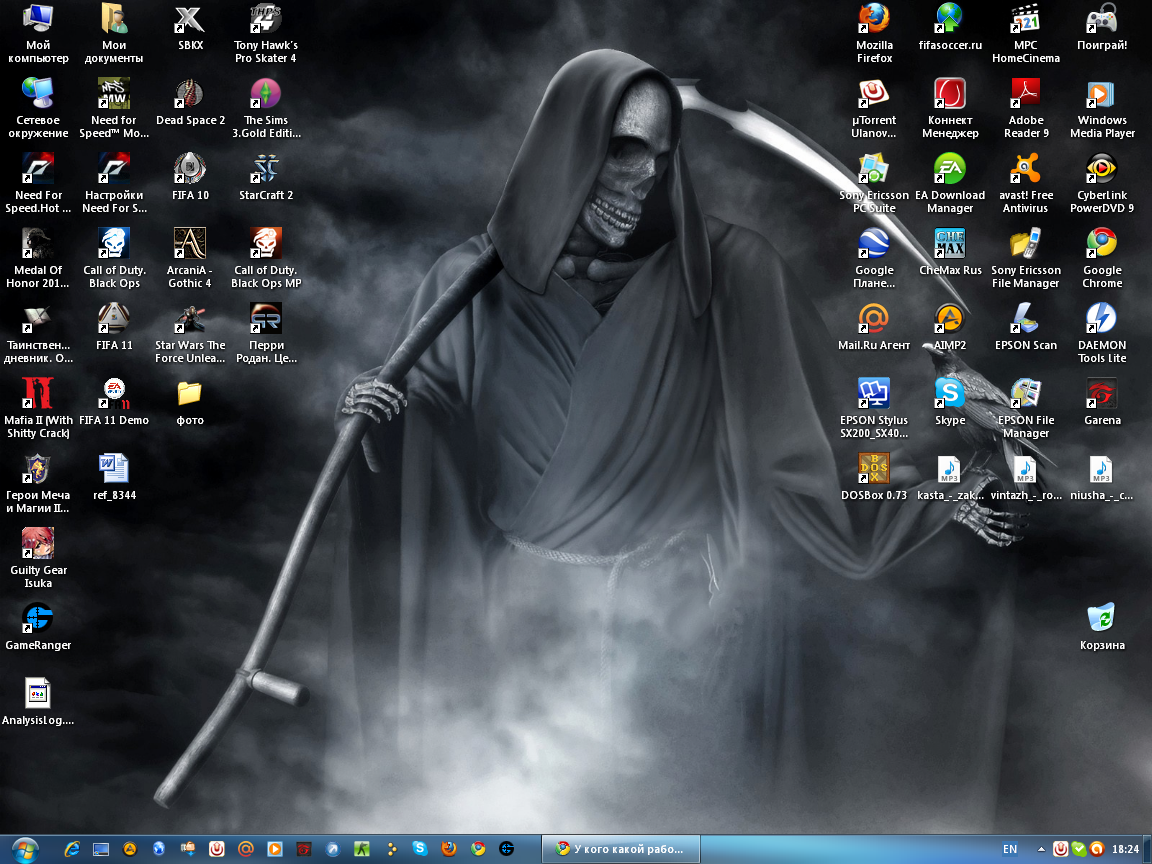The width and height of the screenshot is (1152, 864).
Task: Open Mozilla Firefox desktop shortcut
Action: point(874,19)
